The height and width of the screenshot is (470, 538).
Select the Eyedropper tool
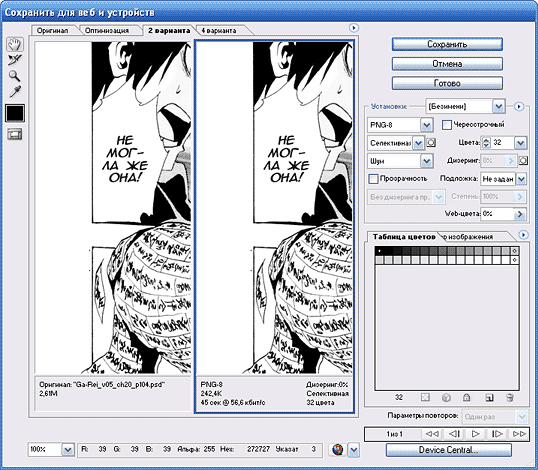coord(15,91)
